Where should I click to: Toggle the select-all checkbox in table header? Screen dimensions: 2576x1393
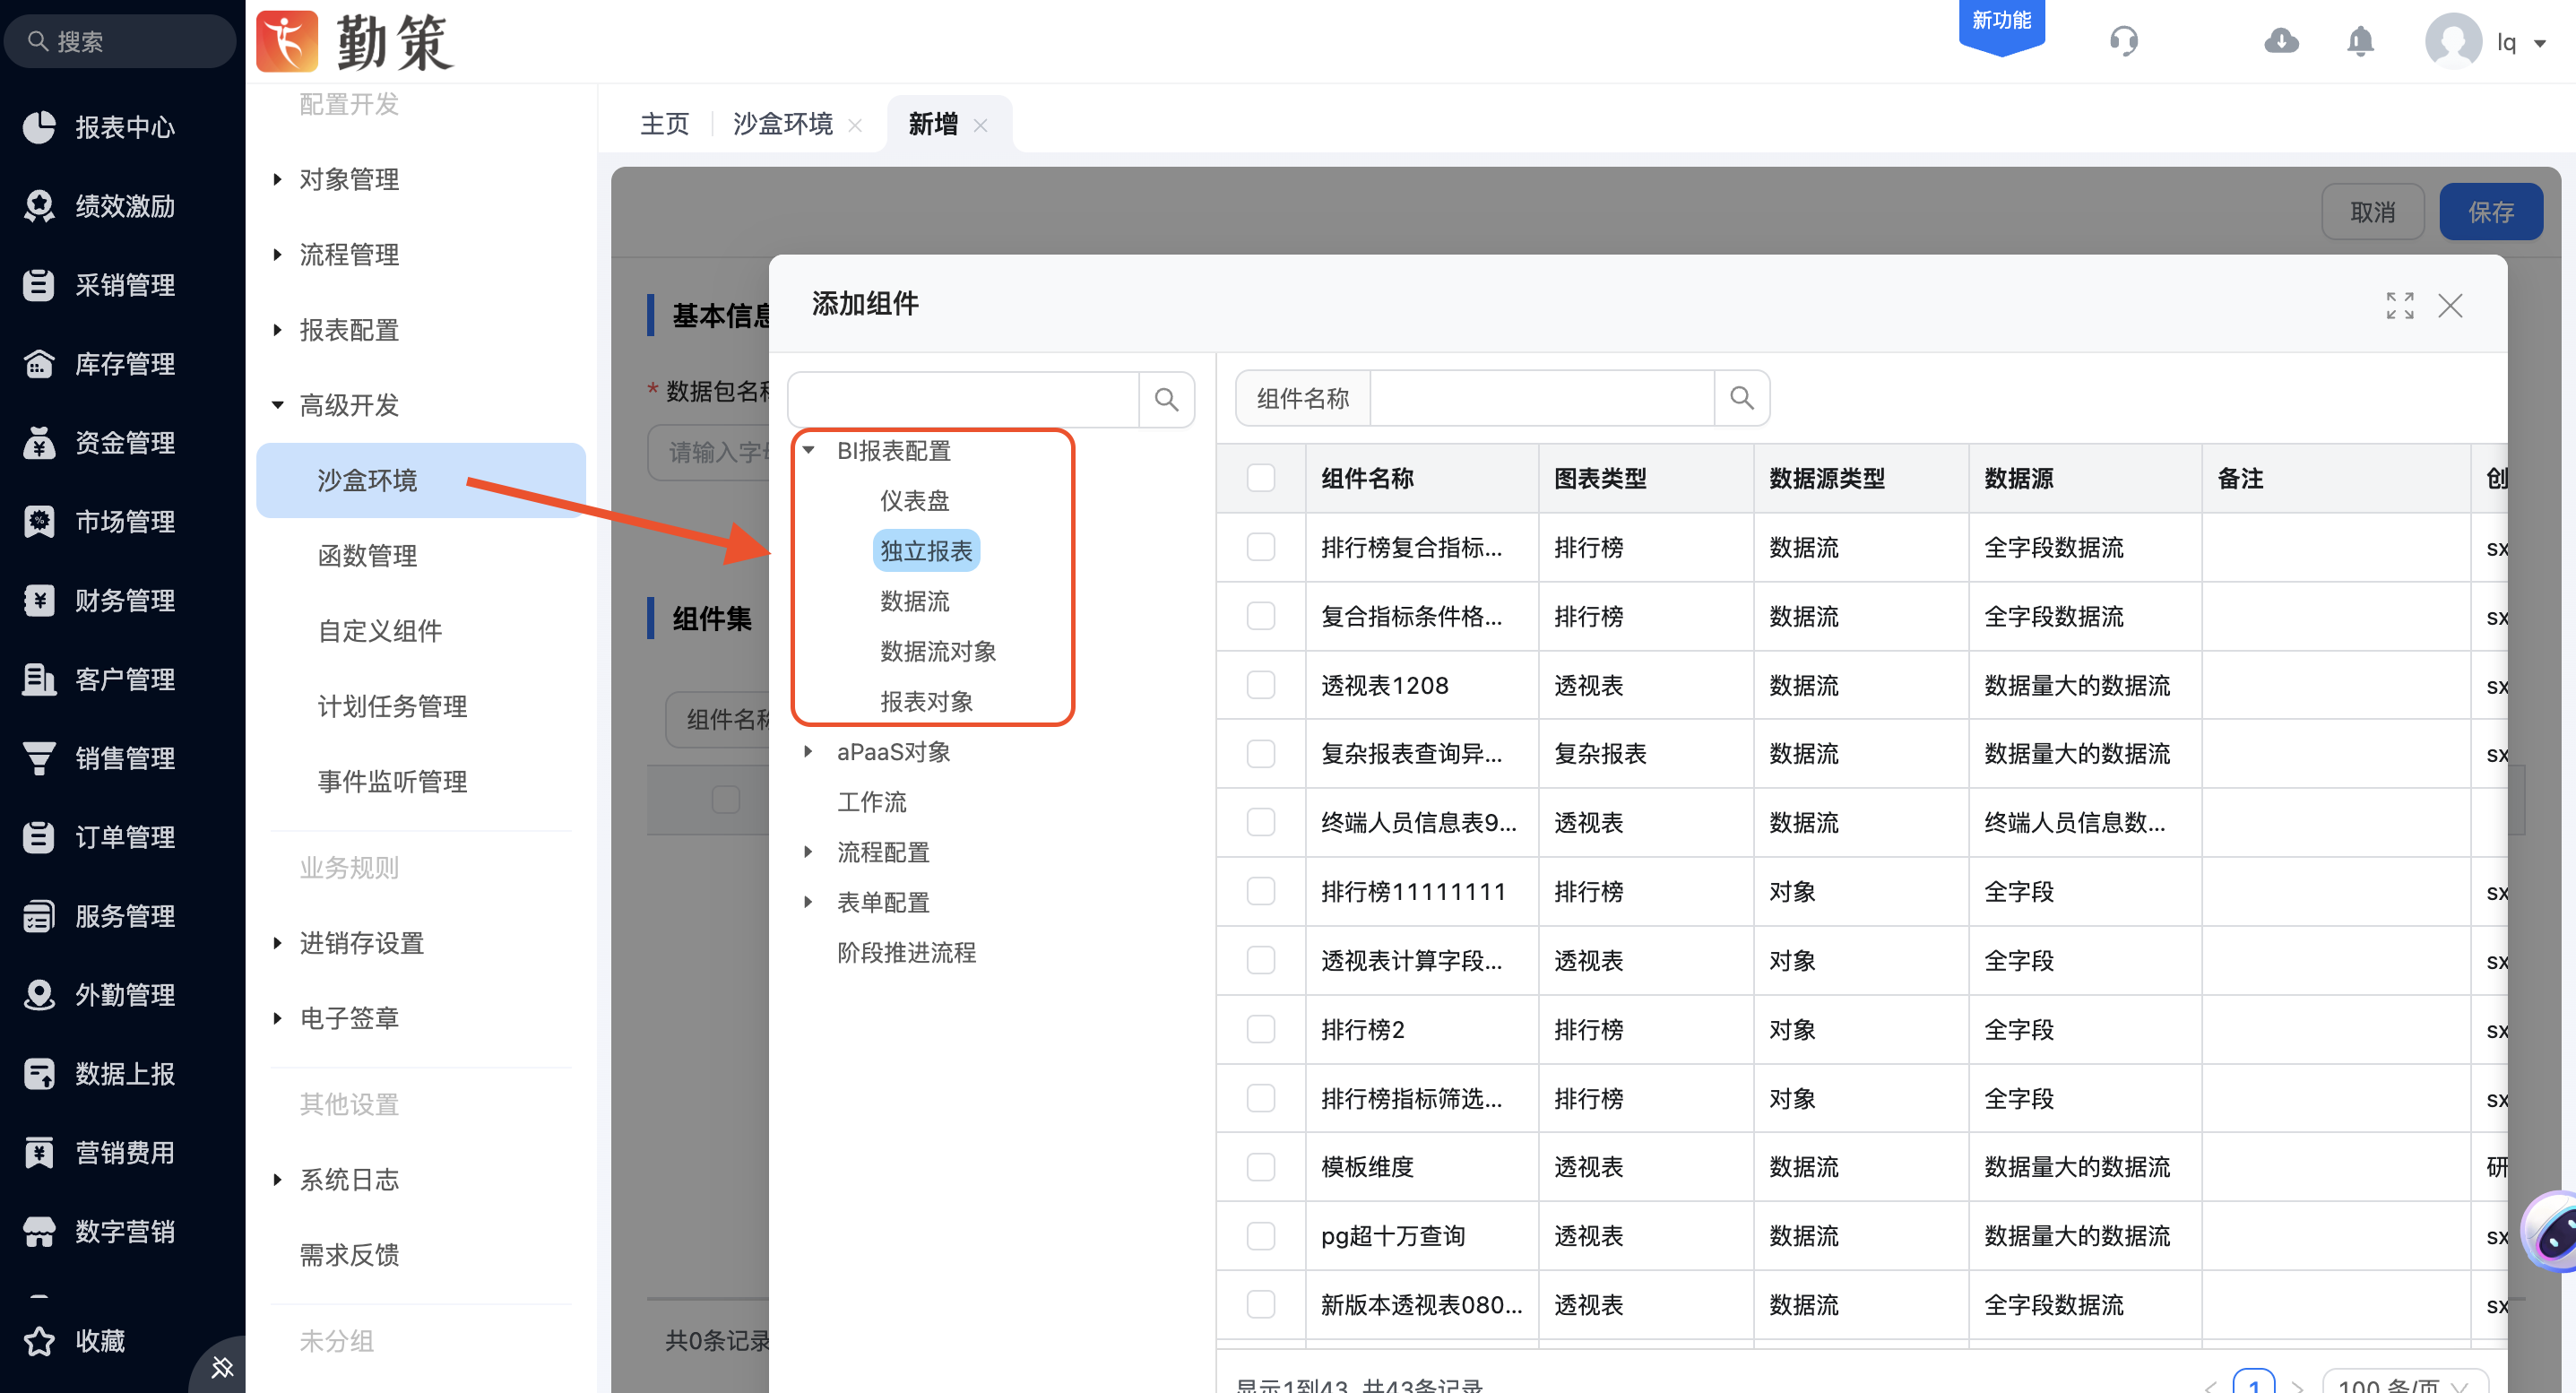tap(1260, 478)
